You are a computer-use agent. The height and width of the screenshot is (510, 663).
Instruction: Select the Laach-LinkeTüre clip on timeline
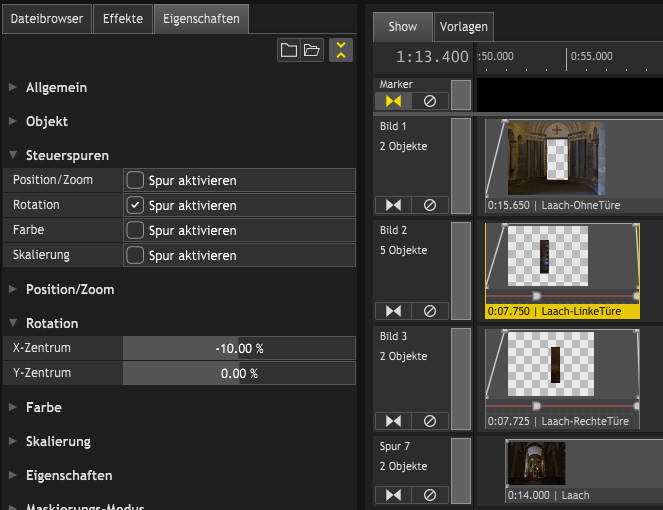click(x=561, y=311)
